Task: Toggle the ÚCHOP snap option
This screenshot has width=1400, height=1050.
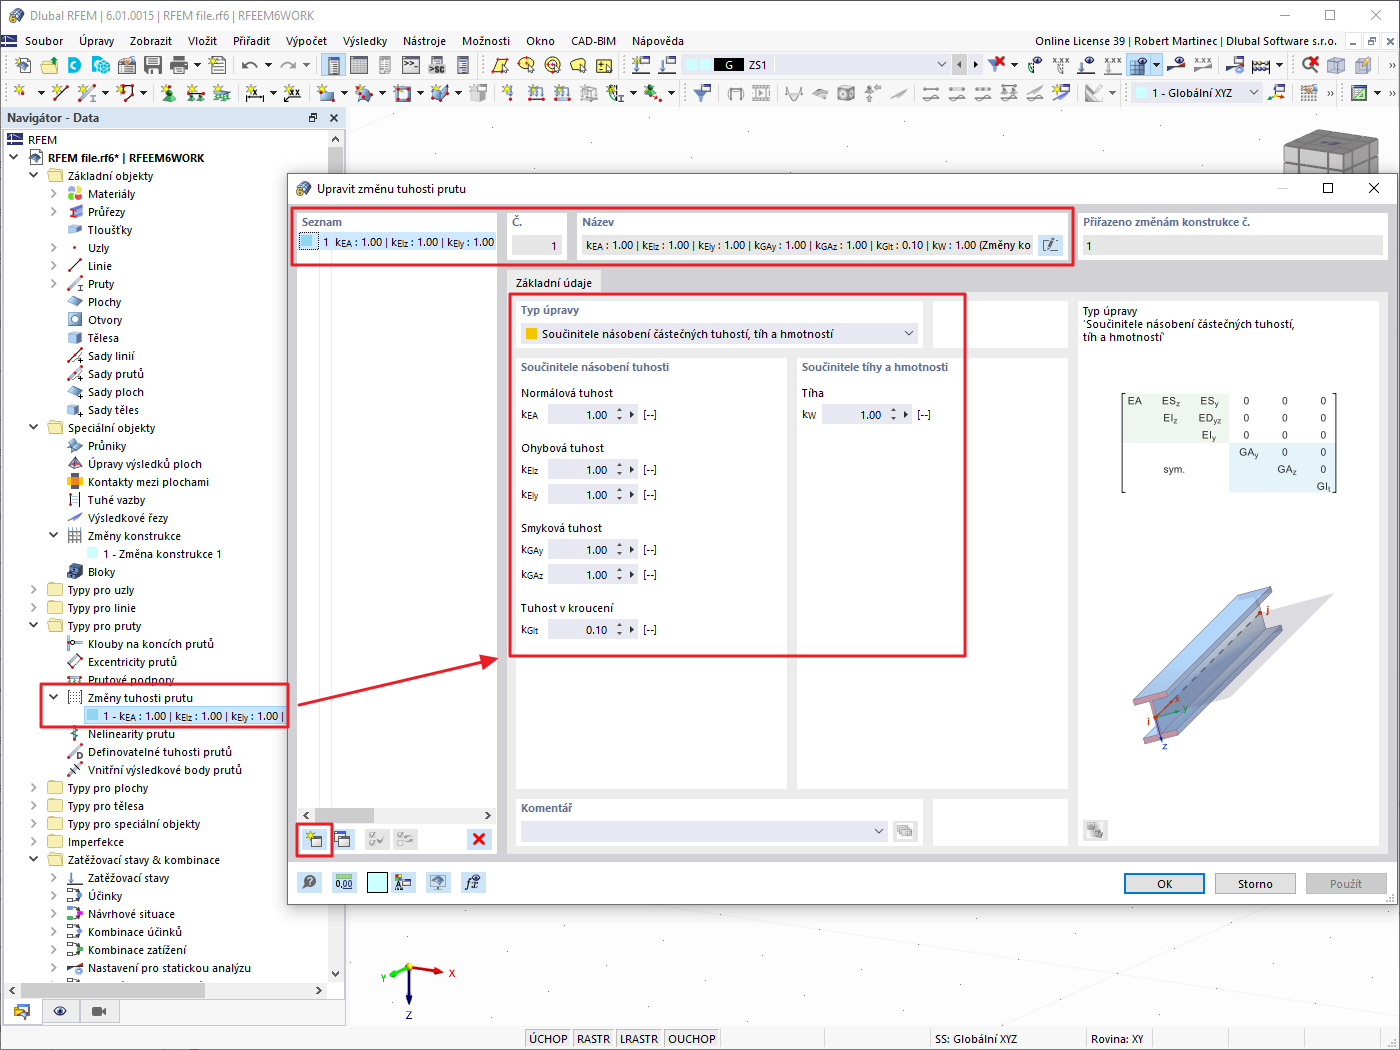Action: [547, 1037]
